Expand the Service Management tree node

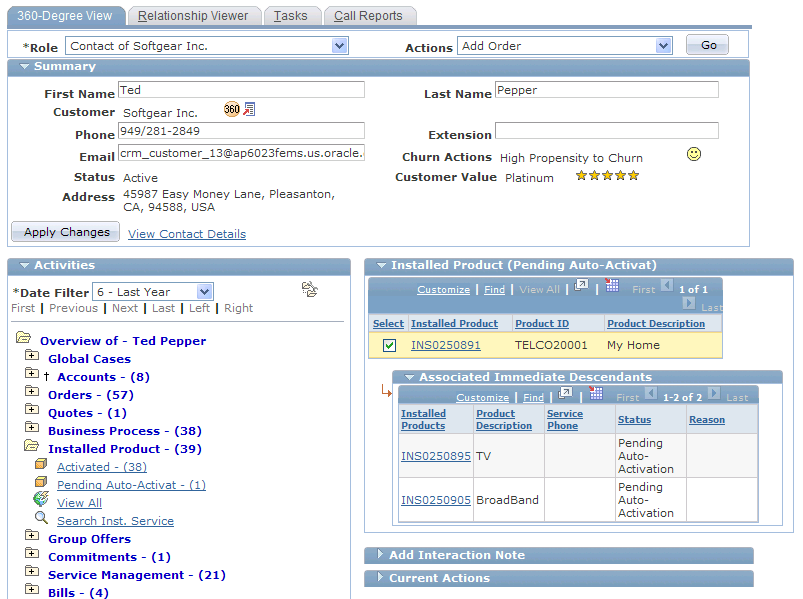[32, 571]
